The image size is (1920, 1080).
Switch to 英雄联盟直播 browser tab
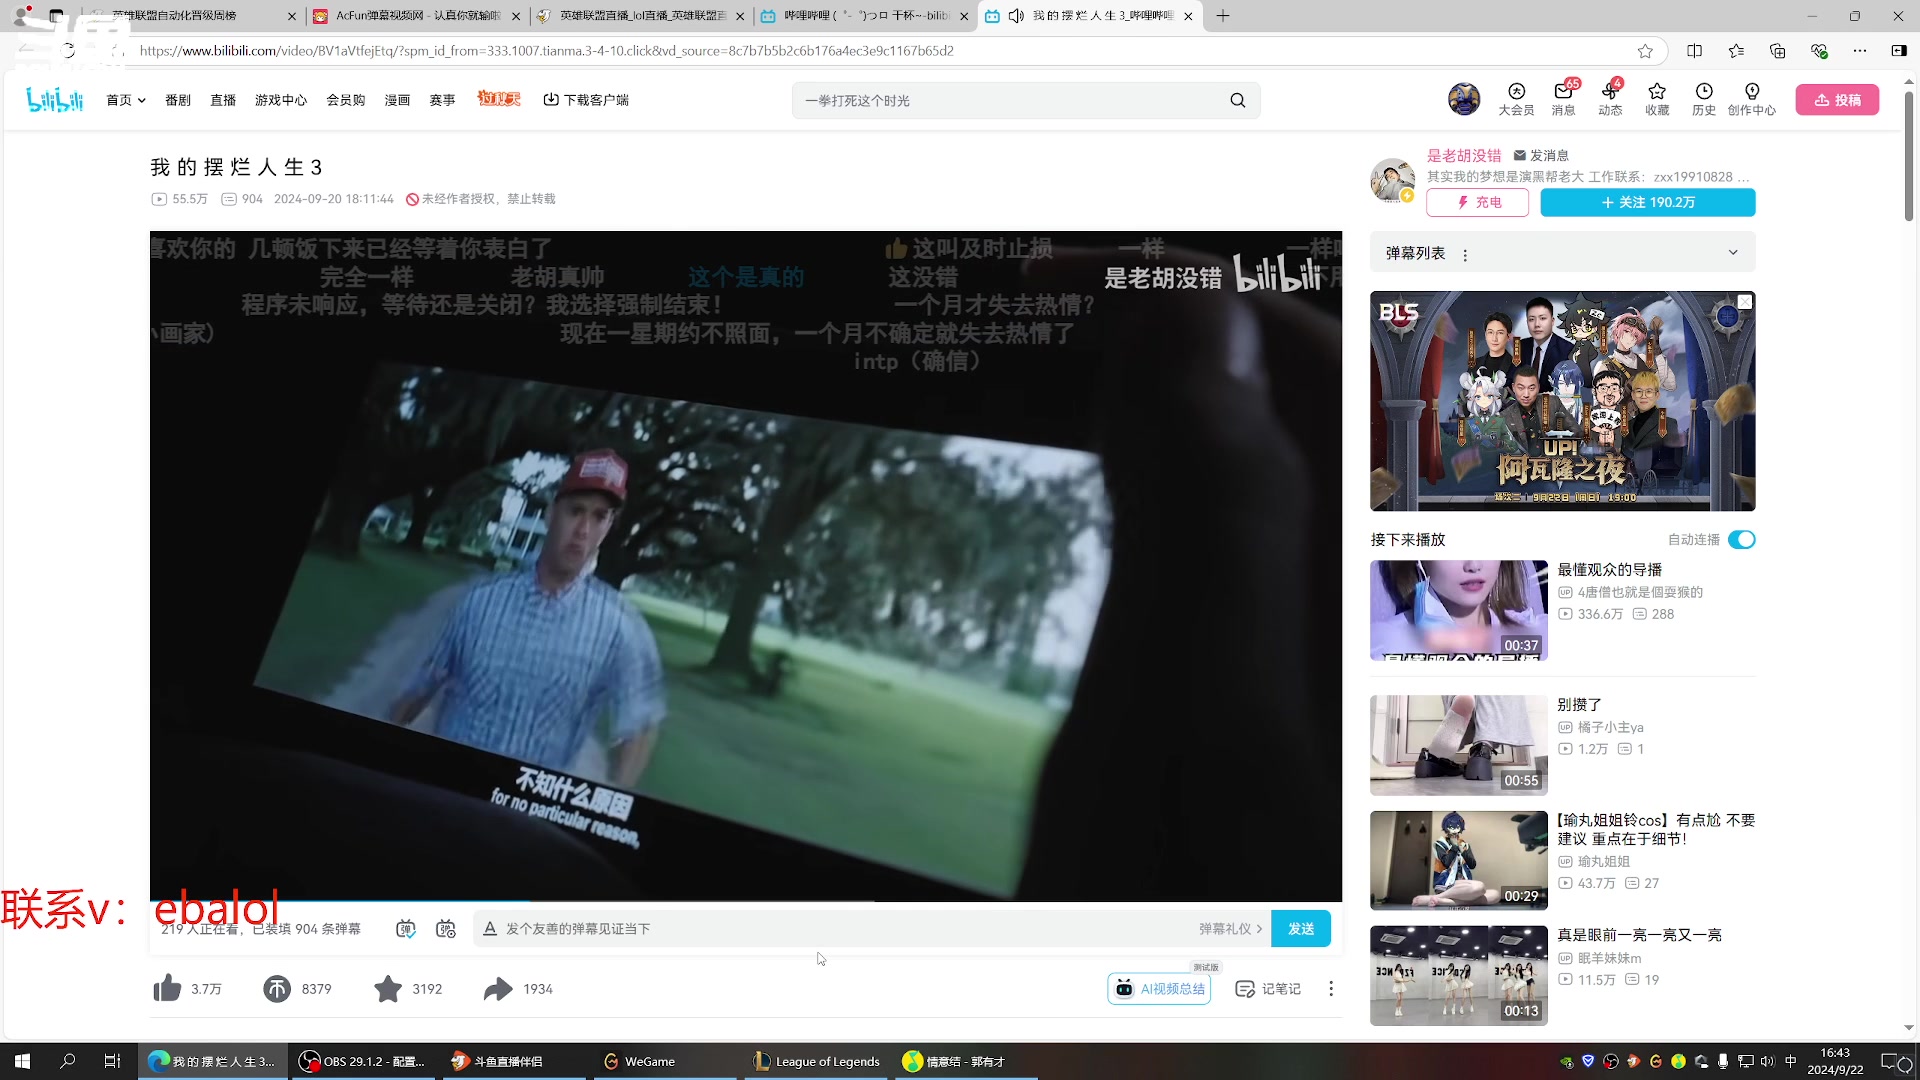(641, 16)
